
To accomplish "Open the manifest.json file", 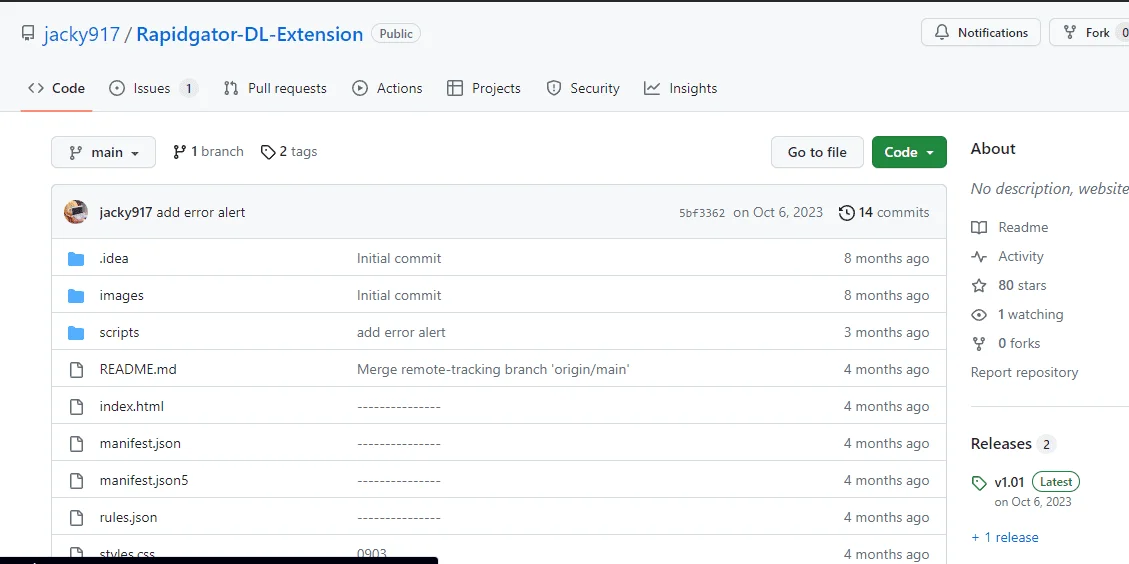I will pyautogui.click(x=140, y=444).
